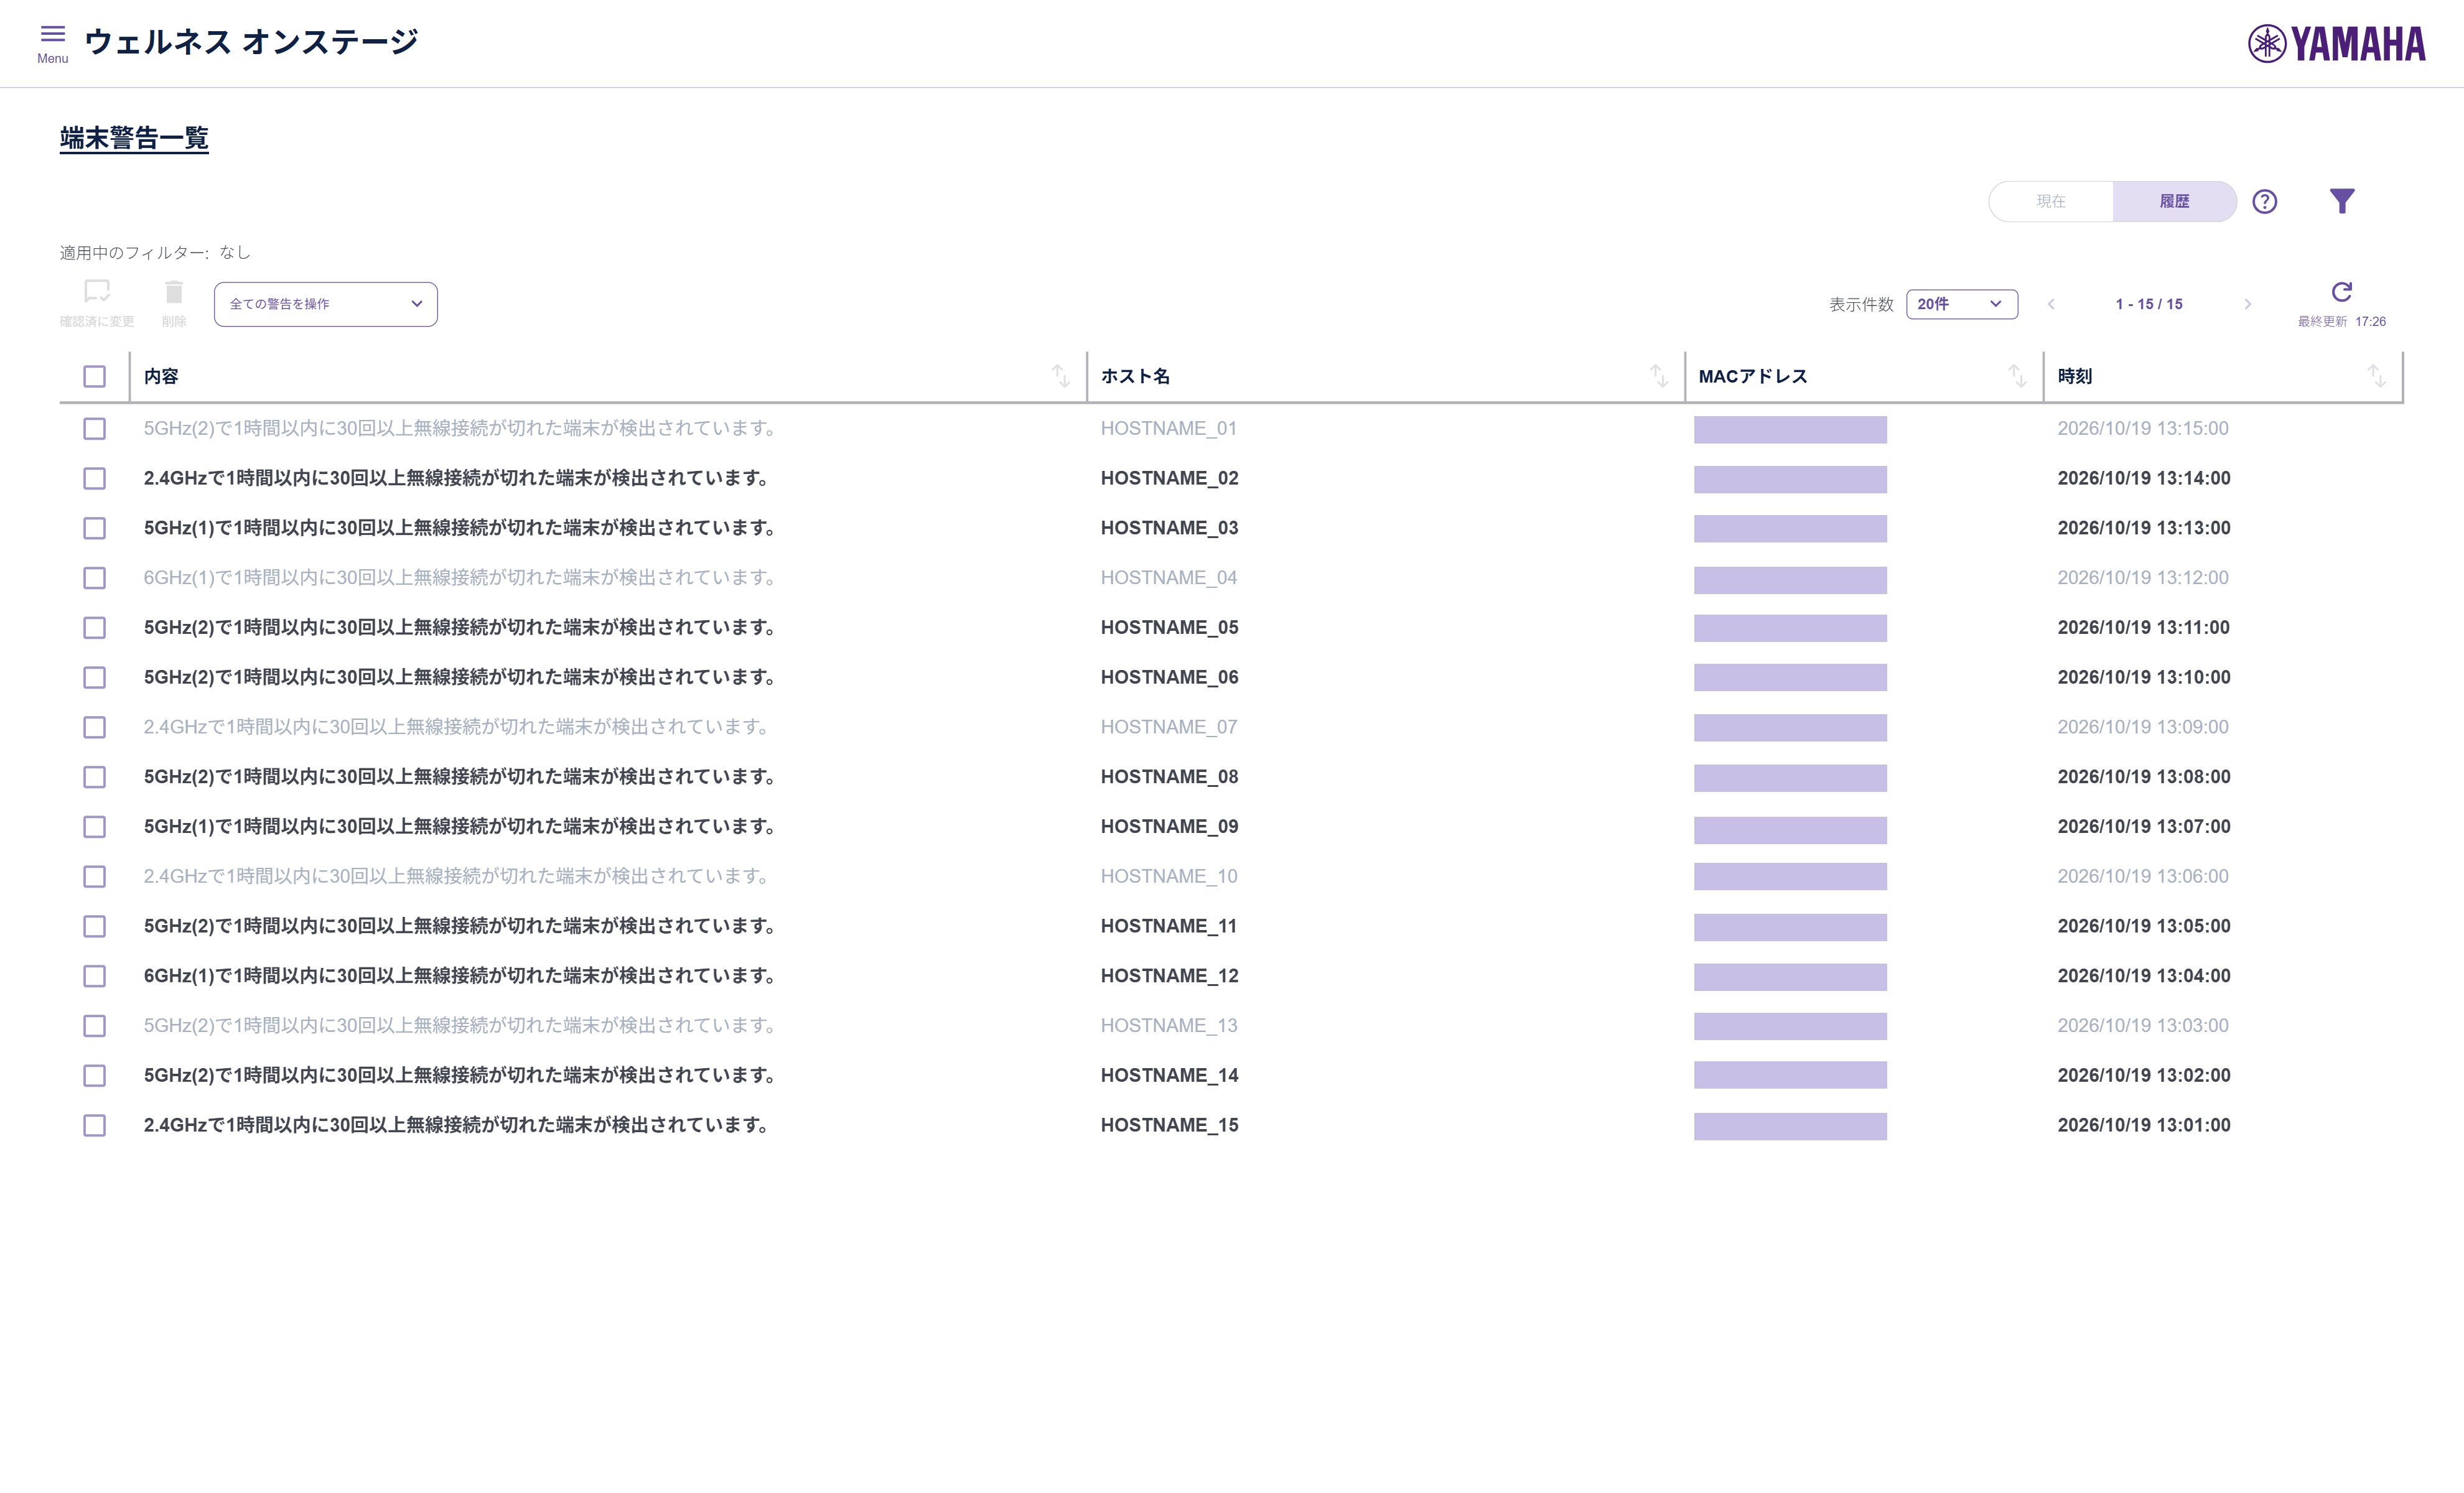
Task: Click the HOSTNAME_03 MAC address block
Action: coord(1790,529)
